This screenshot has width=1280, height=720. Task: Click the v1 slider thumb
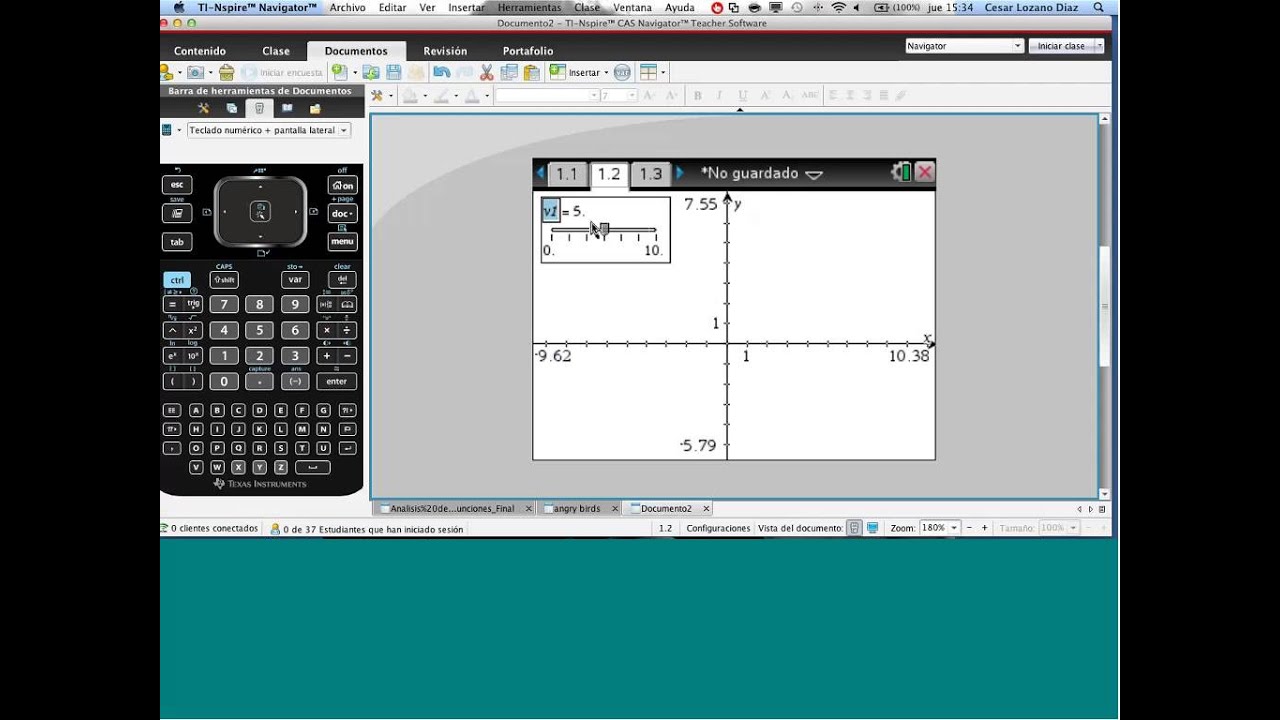click(604, 229)
